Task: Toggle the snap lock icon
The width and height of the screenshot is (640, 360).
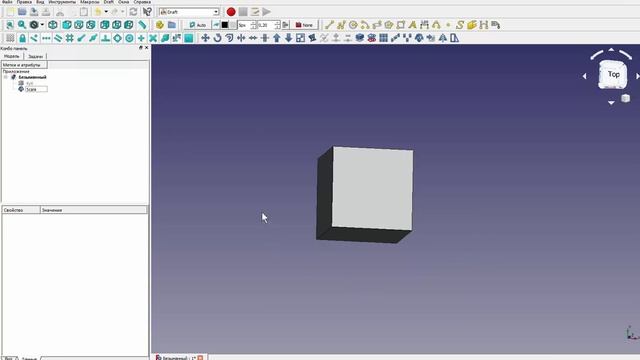Action: pyautogui.click(x=22, y=38)
